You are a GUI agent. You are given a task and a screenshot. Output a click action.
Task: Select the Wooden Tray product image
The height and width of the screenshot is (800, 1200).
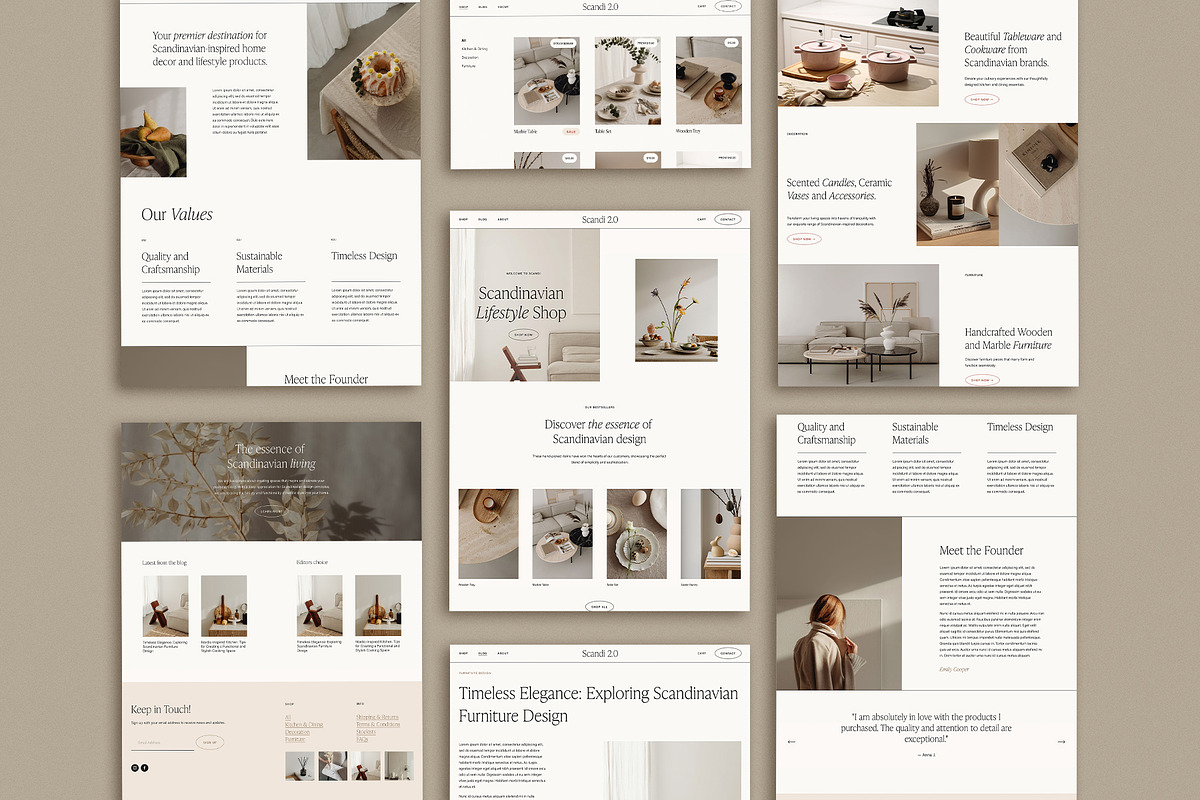[x=708, y=81]
